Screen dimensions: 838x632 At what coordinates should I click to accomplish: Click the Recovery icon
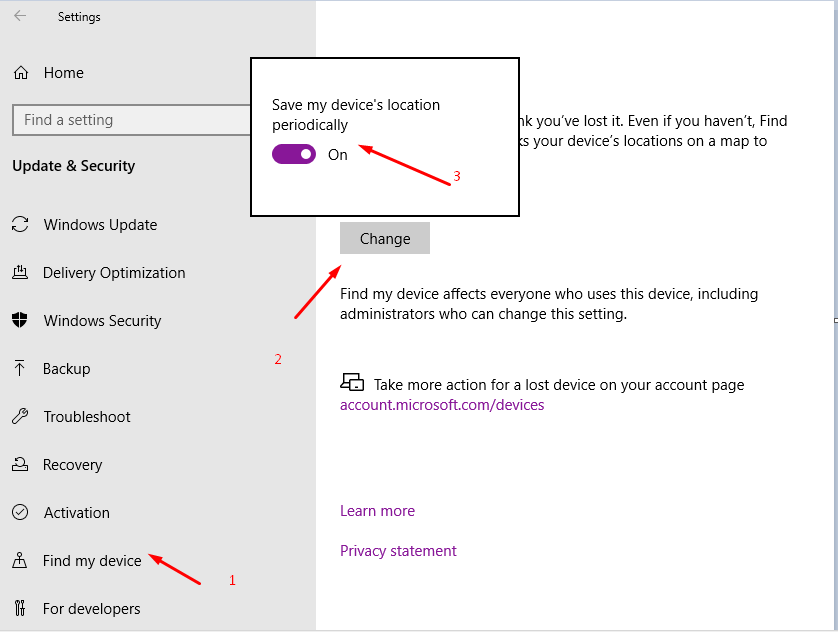click(x=20, y=464)
